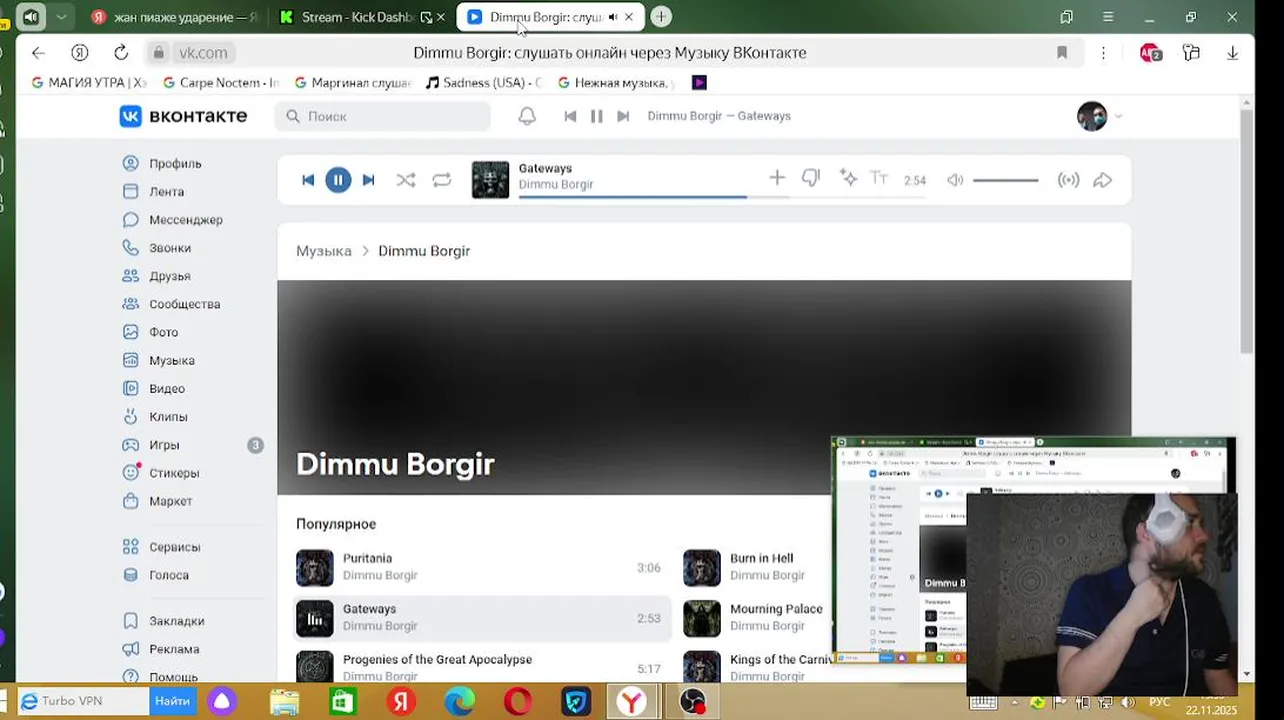The height and width of the screenshot is (720, 1284).
Task: Skip to previous track in main player
Action: [x=308, y=180]
